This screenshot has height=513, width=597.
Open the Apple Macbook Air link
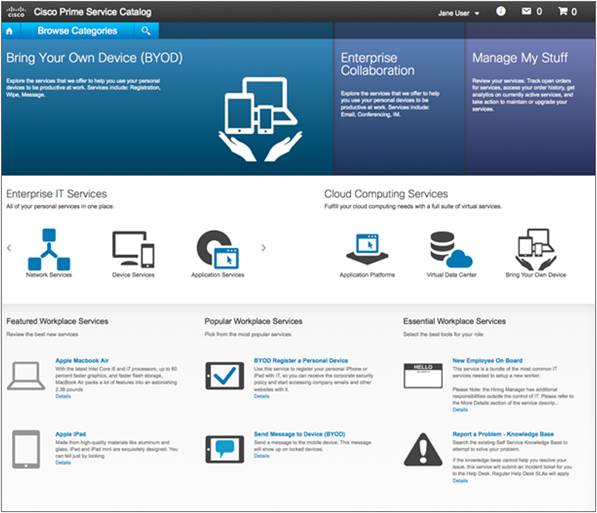click(x=82, y=360)
